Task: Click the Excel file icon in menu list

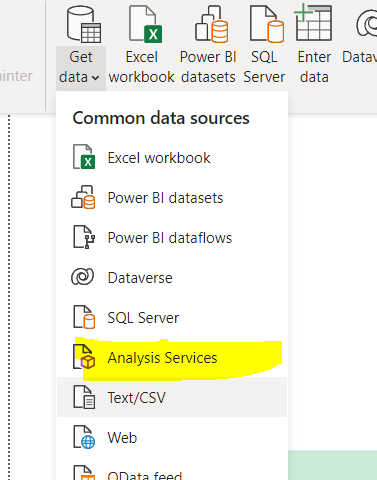Action: click(84, 157)
